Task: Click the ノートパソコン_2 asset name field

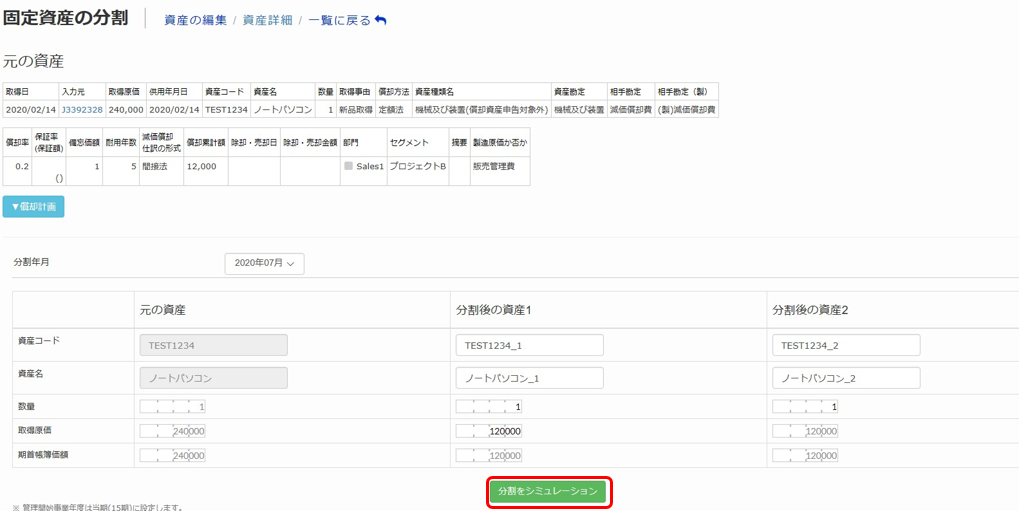Action: 846,378
